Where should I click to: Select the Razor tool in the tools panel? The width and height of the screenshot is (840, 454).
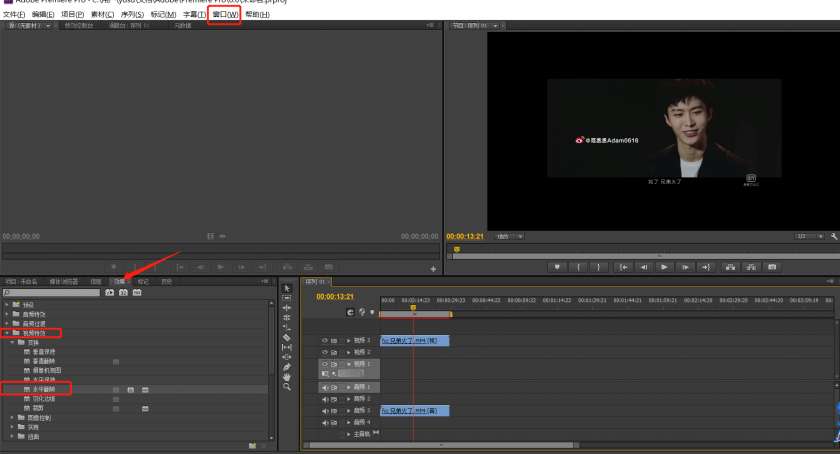[287, 338]
